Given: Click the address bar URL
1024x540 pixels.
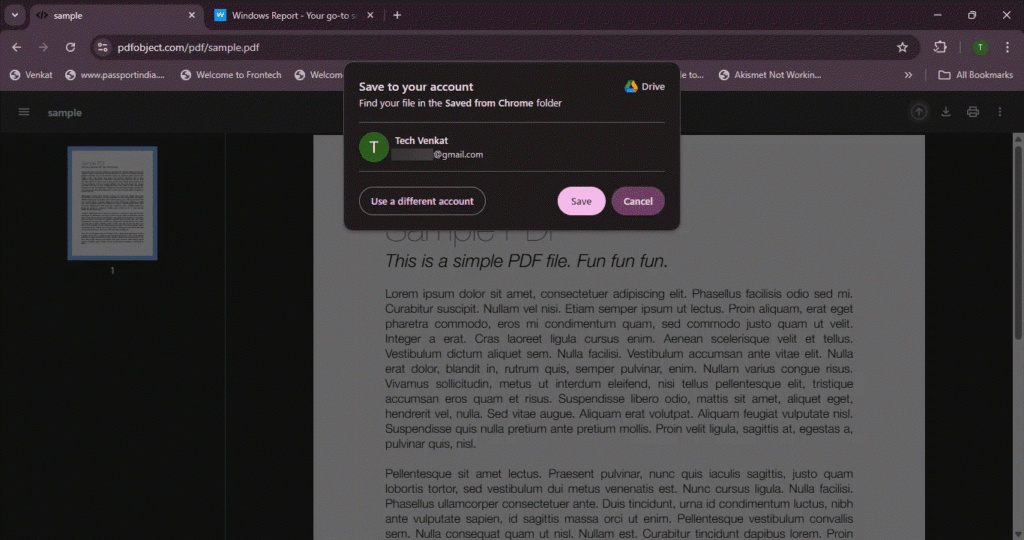Looking at the screenshot, I should tap(188, 47).
